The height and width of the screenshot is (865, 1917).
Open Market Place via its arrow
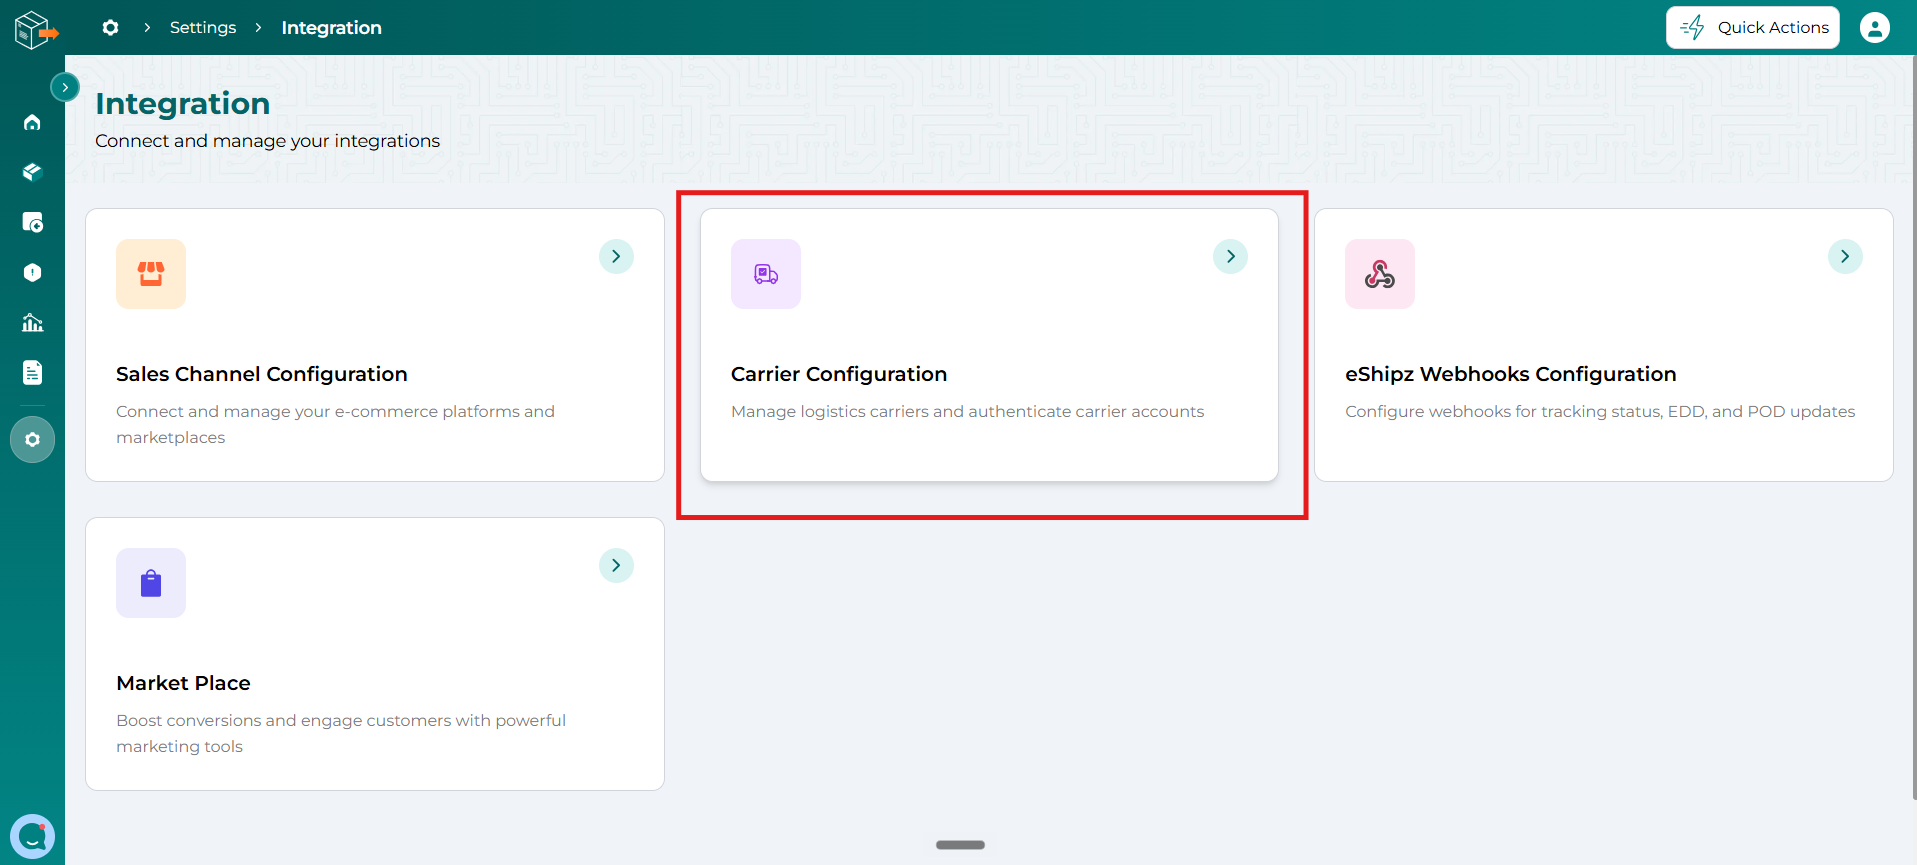616,565
